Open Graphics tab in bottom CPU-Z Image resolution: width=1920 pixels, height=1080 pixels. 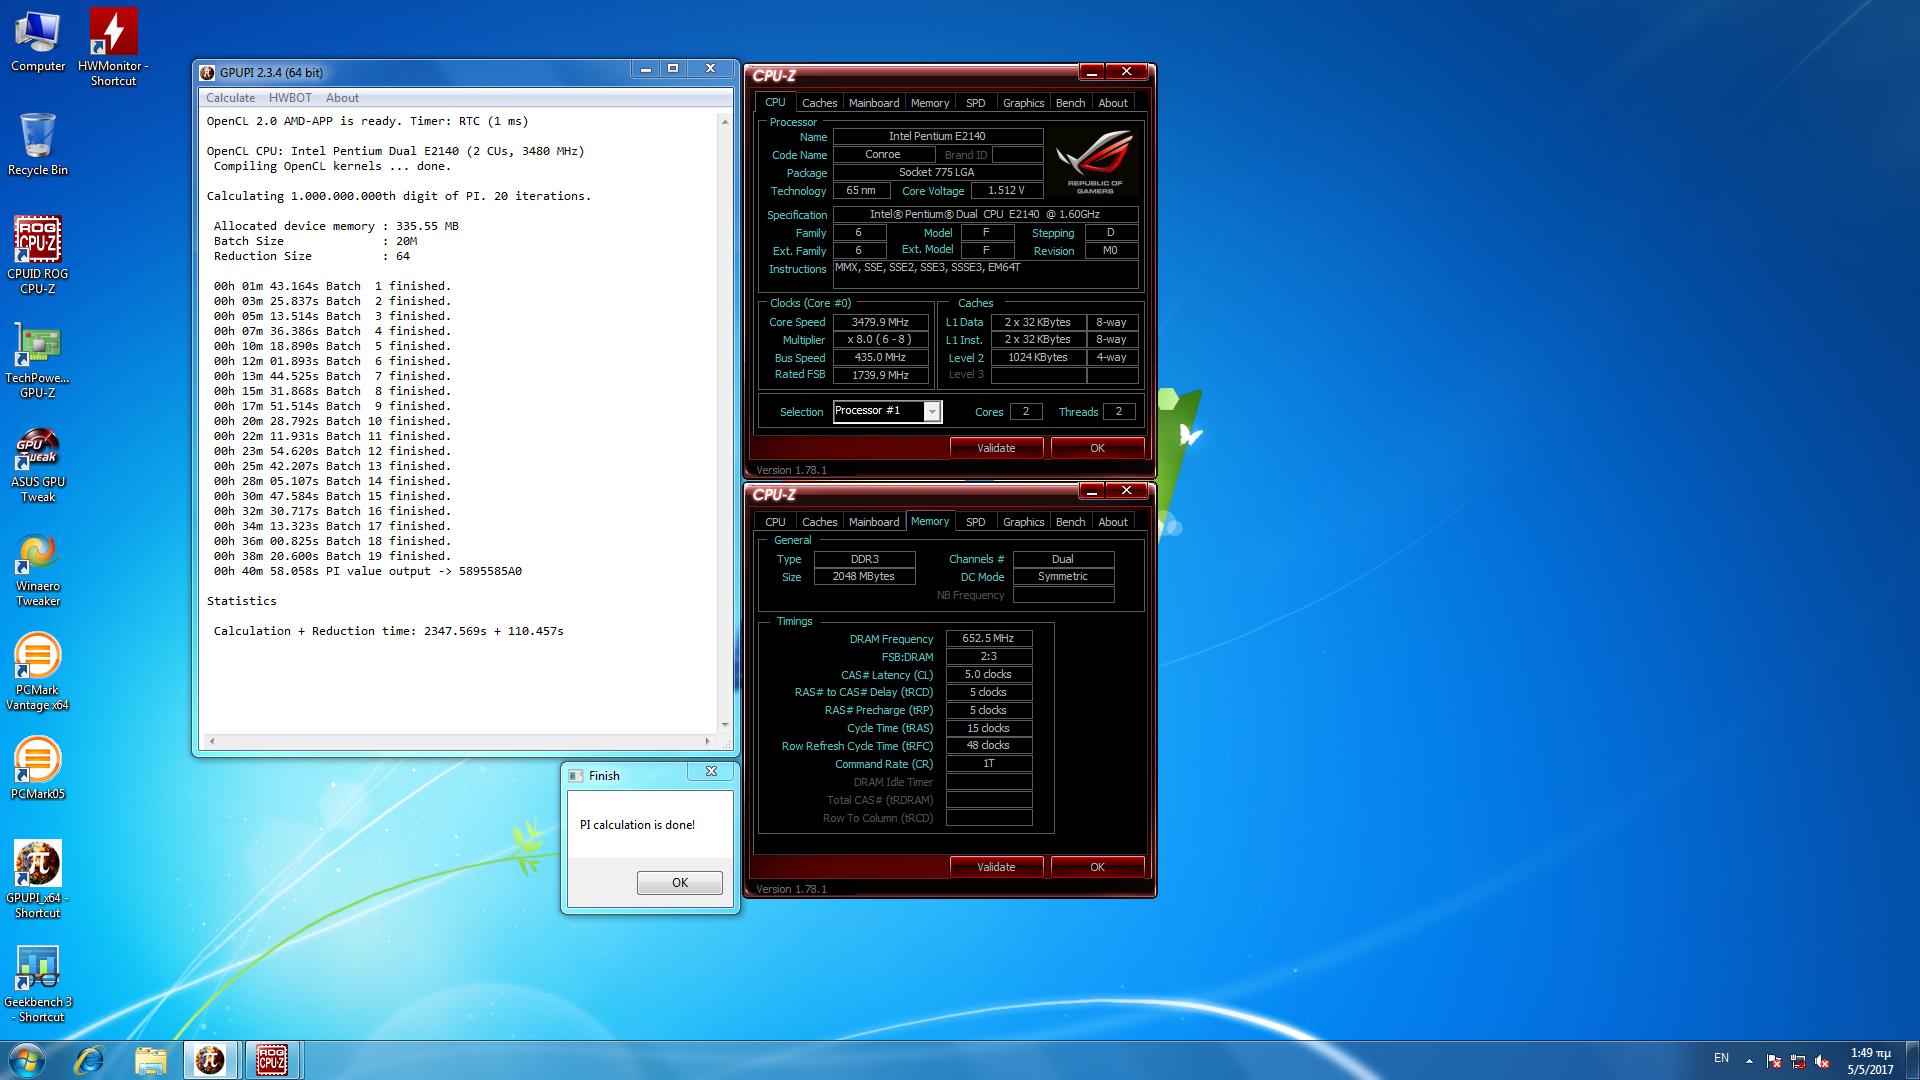pyautogui.click(x=1023, y=522)
